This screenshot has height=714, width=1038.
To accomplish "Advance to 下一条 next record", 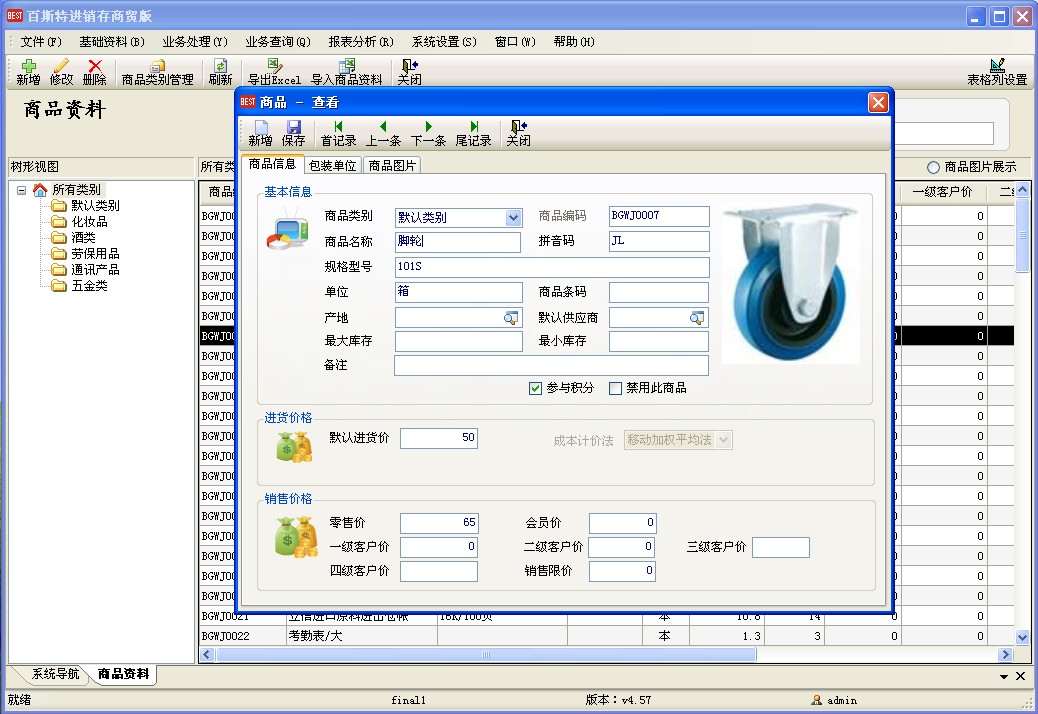I will point(428,133).
